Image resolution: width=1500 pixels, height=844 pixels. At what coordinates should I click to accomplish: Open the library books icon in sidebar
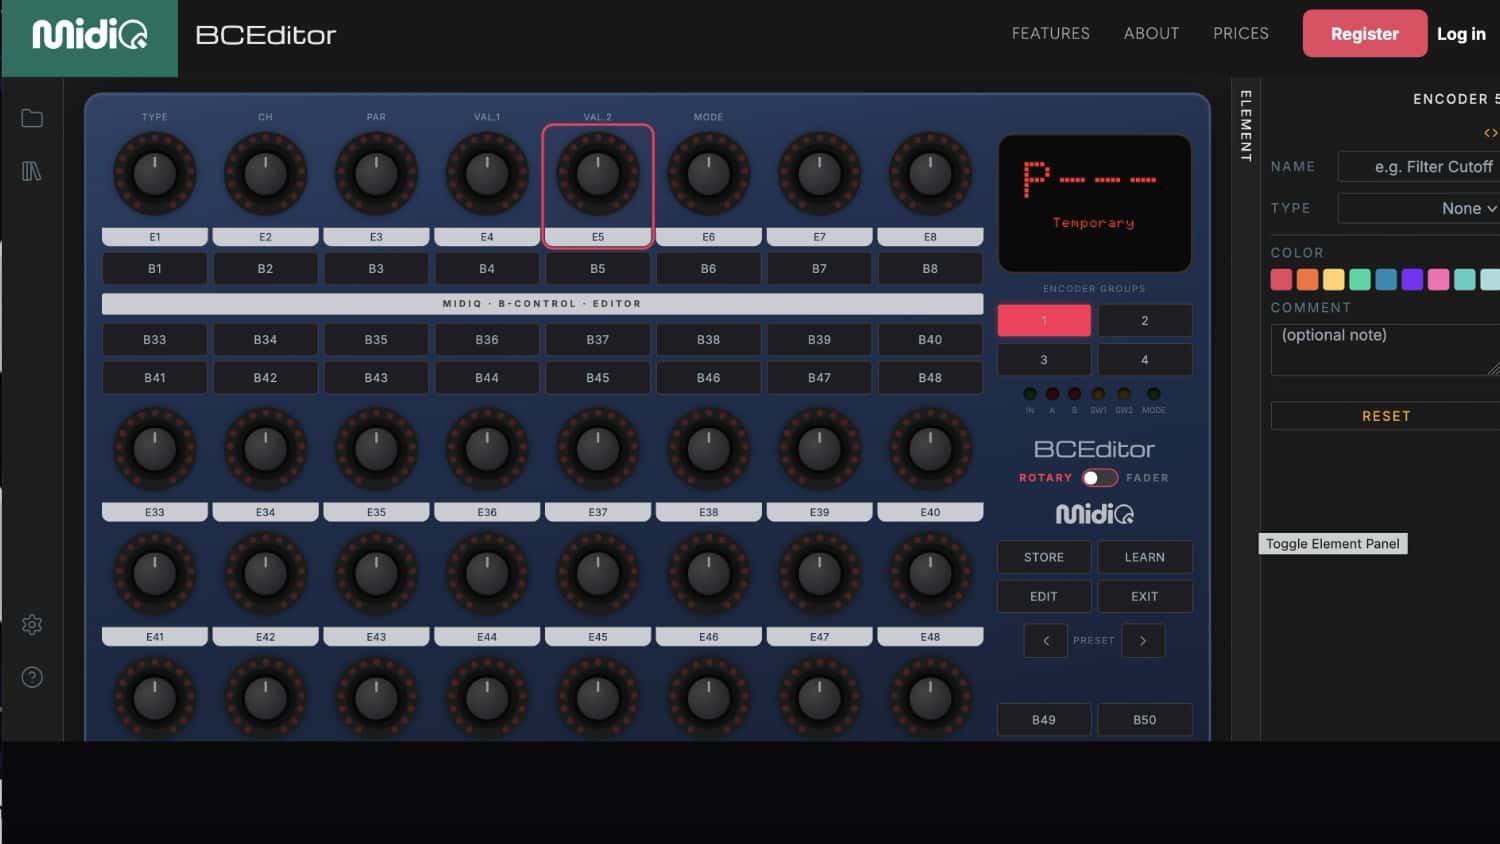click(x=32, y=171)
